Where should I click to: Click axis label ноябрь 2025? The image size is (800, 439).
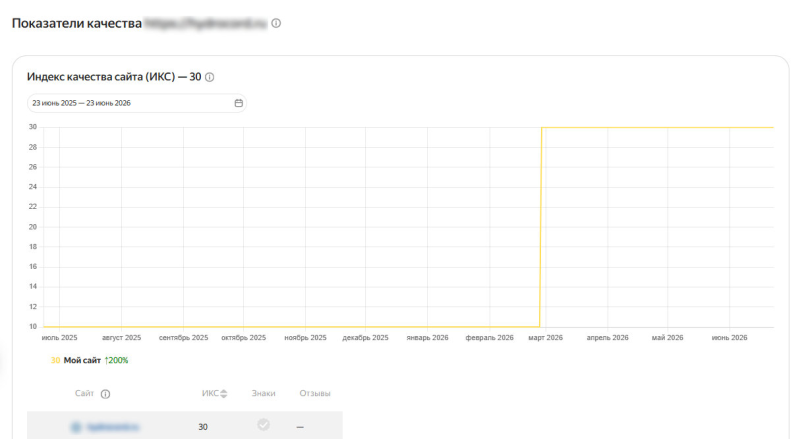tap(305, 337)
